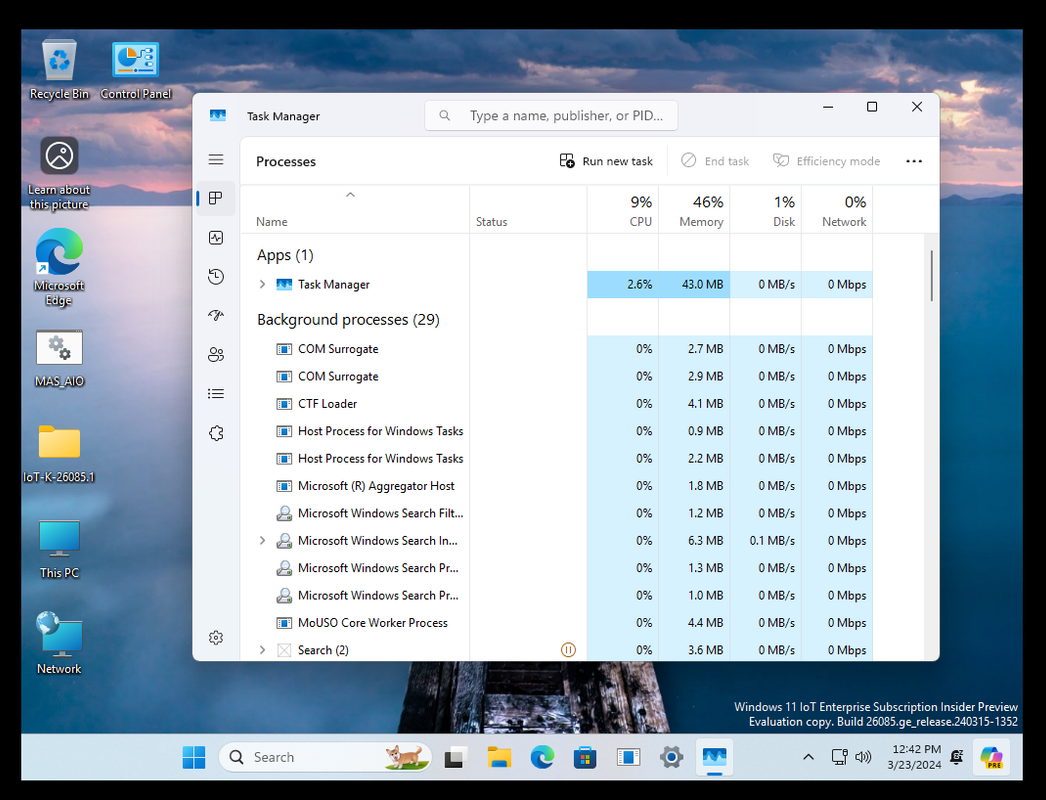Click the 2.6% CPU cell for Task Manager

click(x=623, y=284)
